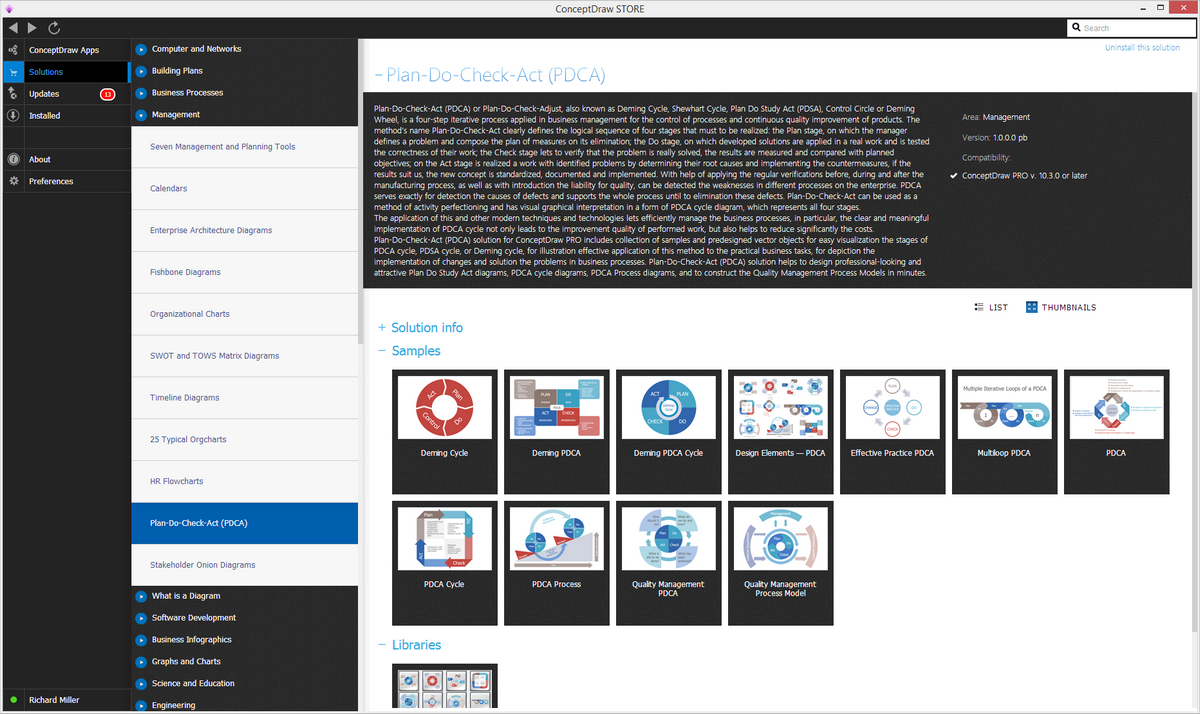The height and width of the screenshot is (714, 1200).
Task: Open Quality Management Process Model sample
Action: click(x=780, y=563)
